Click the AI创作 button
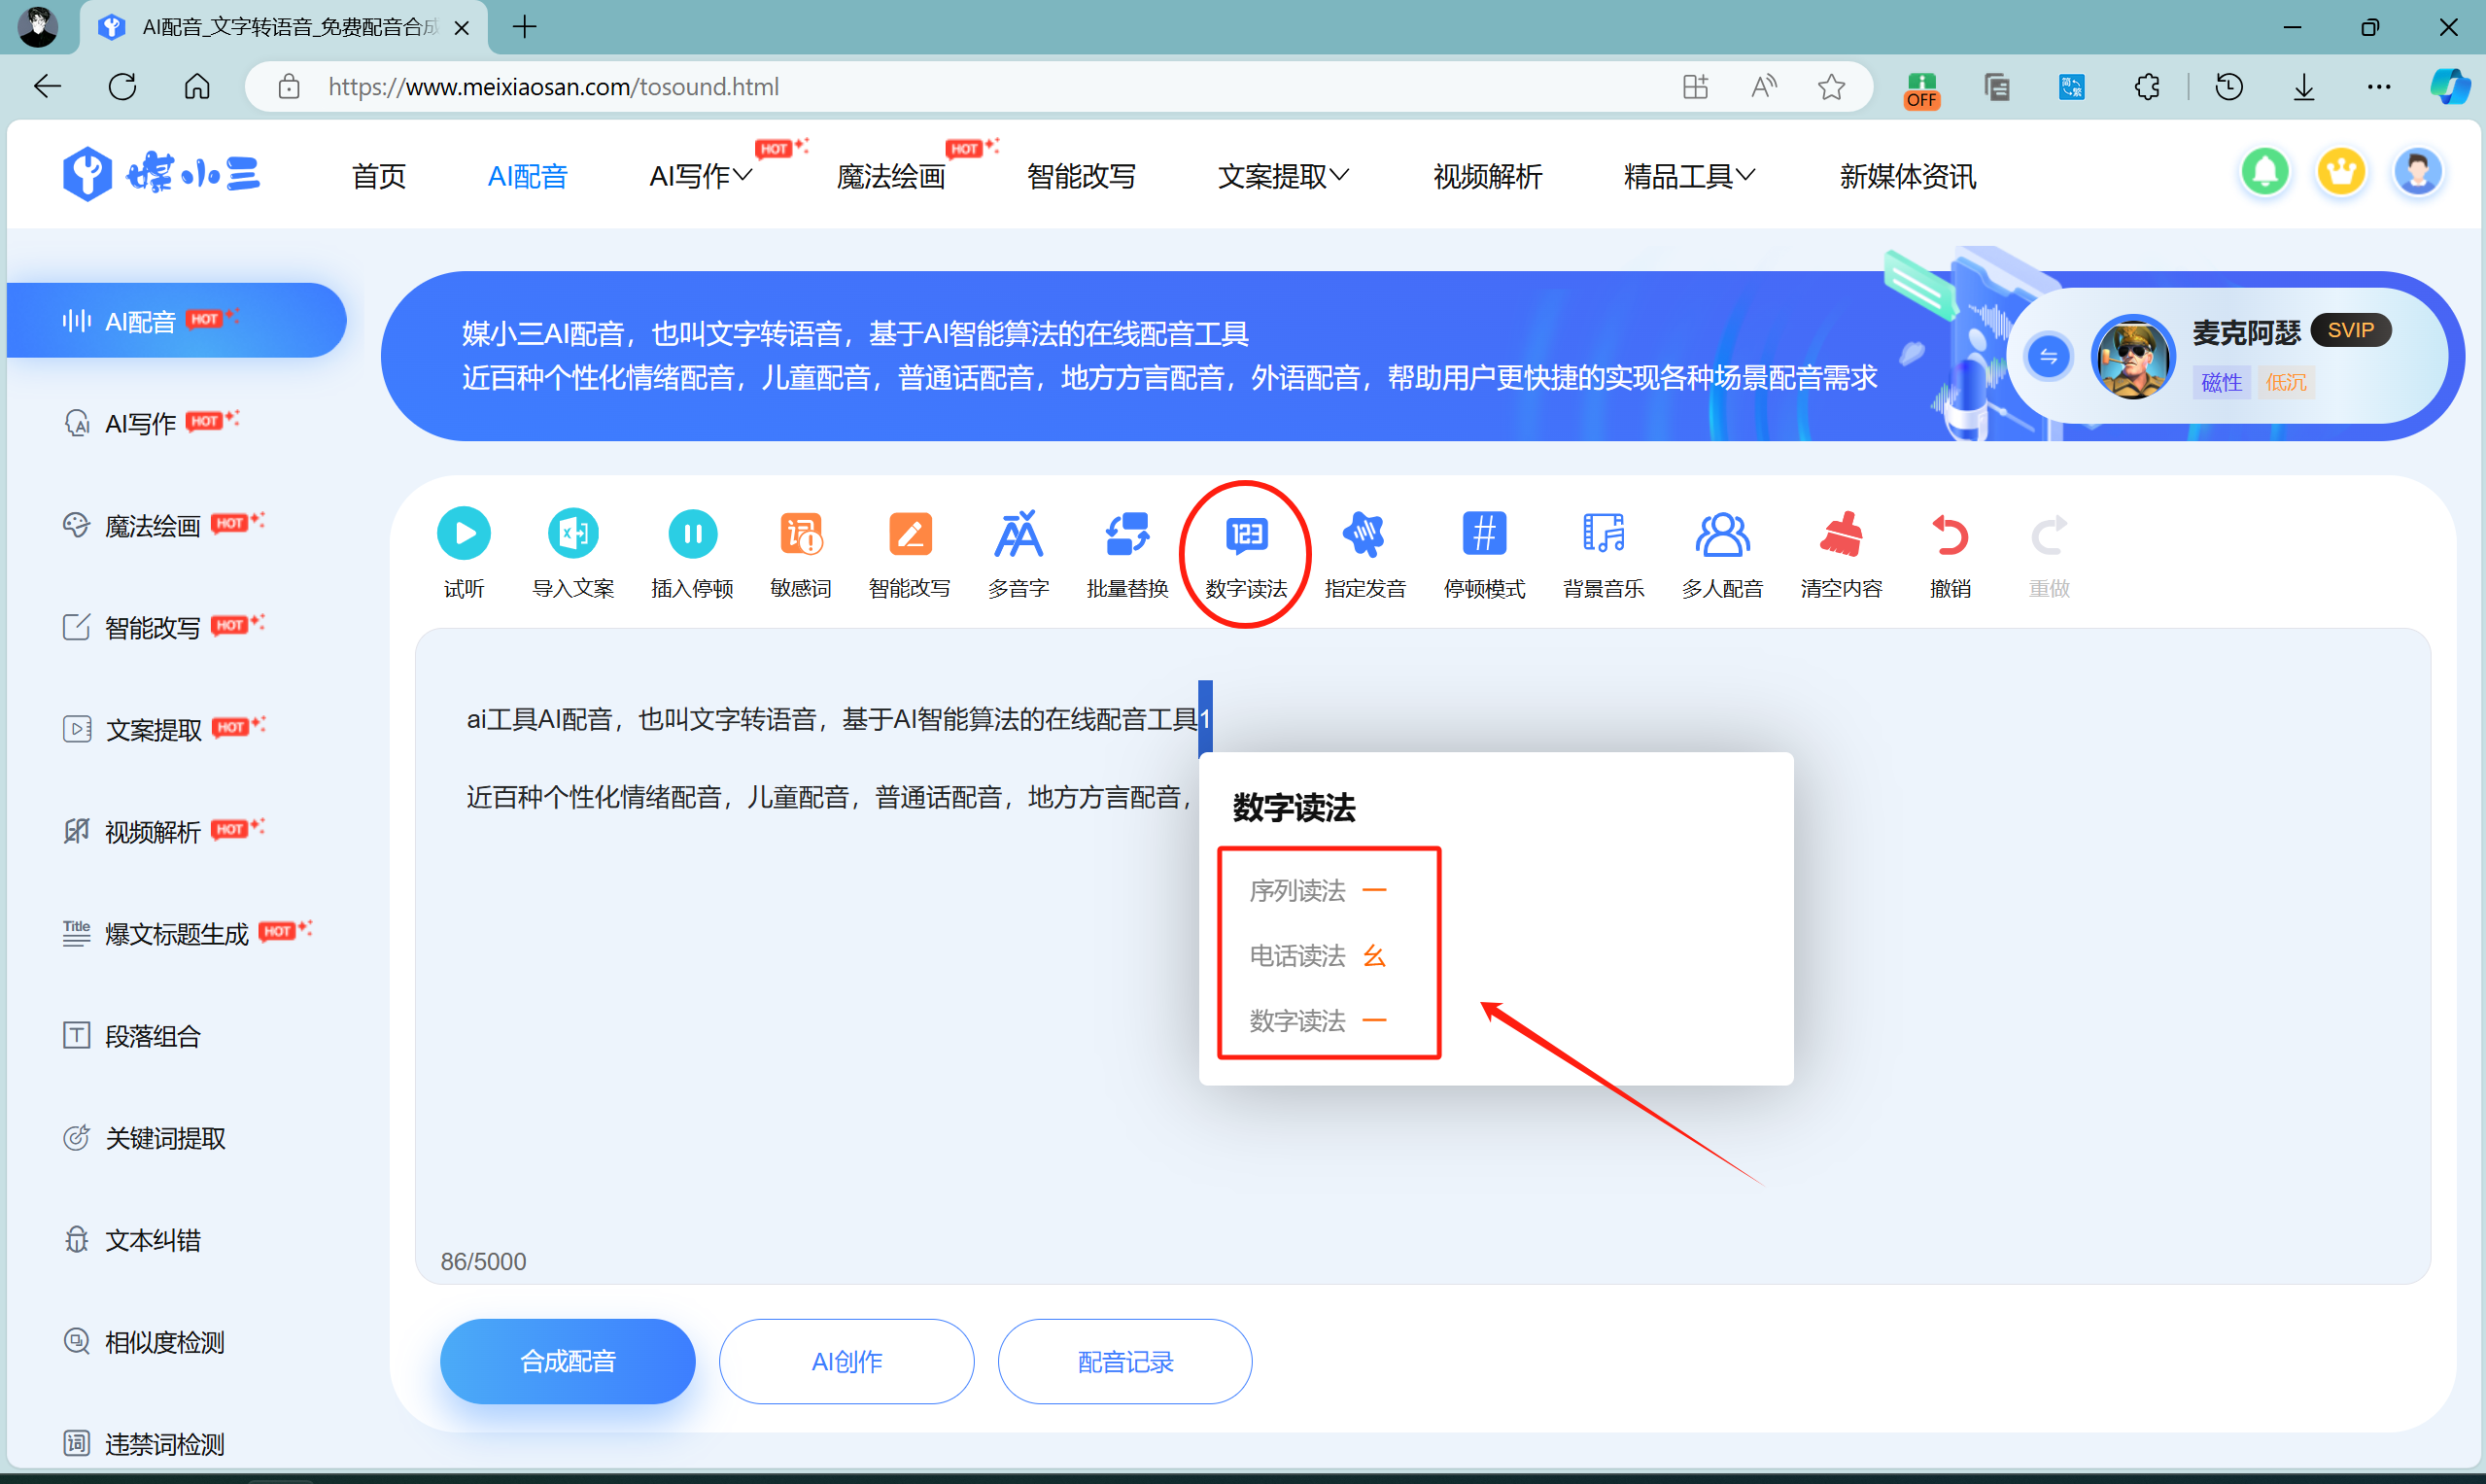Viewport: 2486px width, 1484px height. click(x=846, y=1361)
